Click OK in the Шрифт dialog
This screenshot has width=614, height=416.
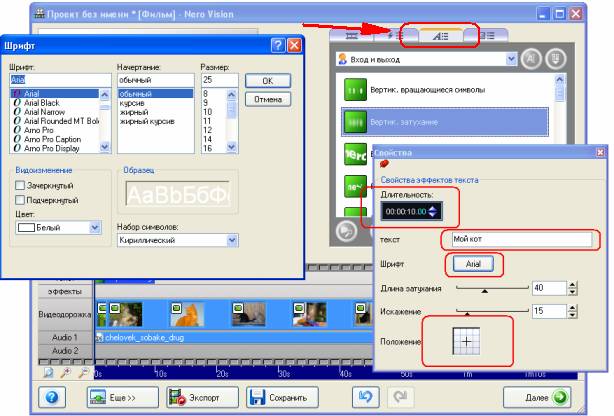coord(268,81)
